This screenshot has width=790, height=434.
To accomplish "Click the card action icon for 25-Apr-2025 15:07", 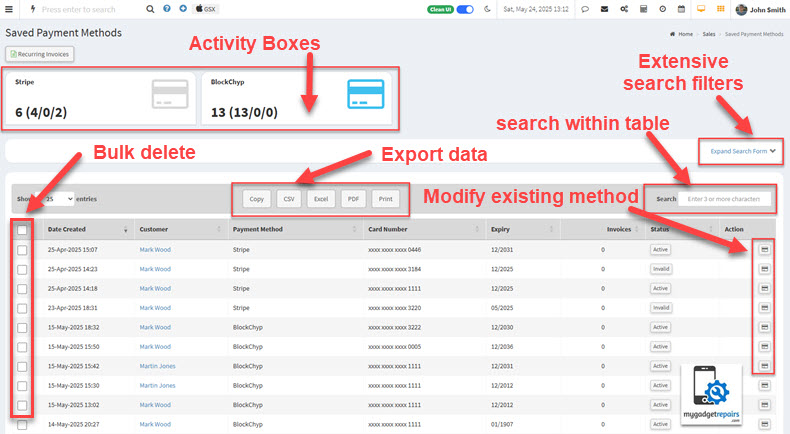I will click(764, 250).
